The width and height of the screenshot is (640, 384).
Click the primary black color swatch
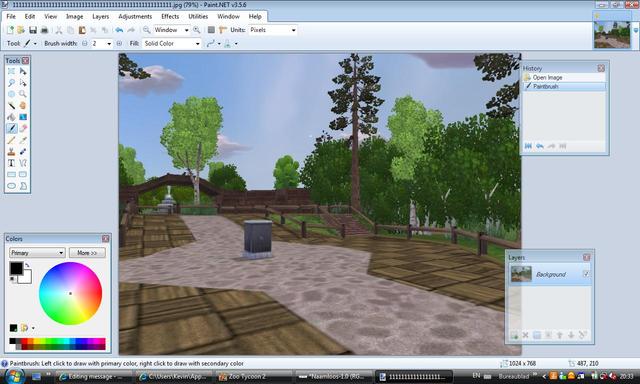pos(16,268)
